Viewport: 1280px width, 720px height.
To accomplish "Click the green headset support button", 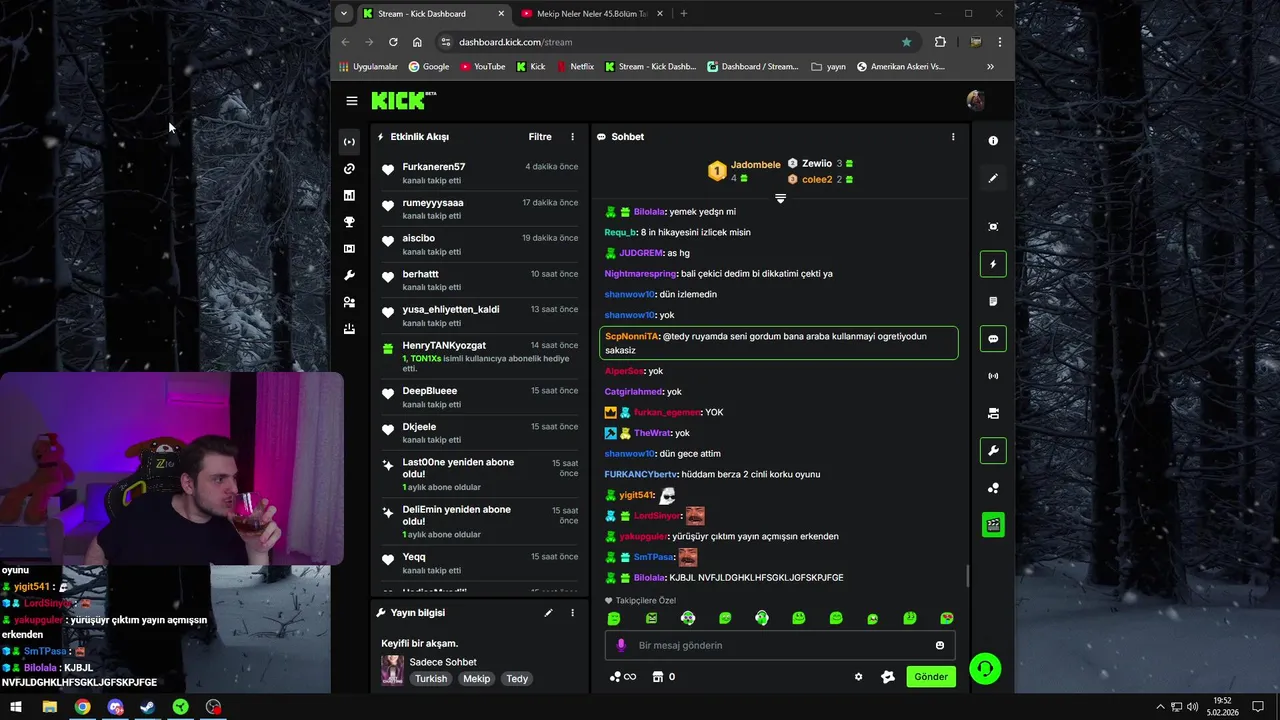I will (x=985, y=669).
